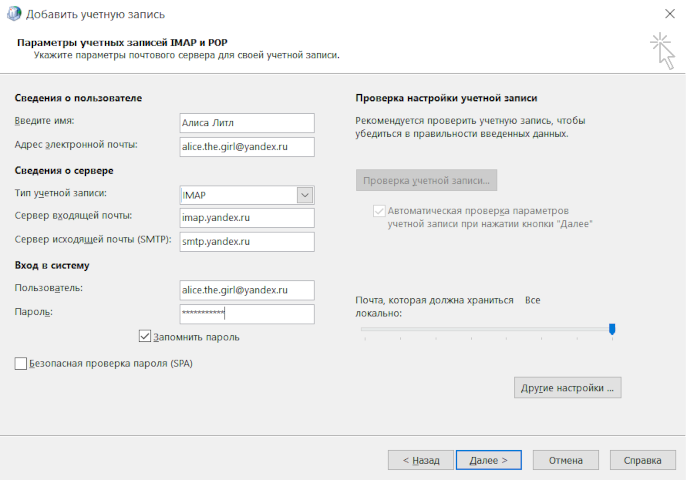
Task: Proceed by clicking Далее
Action: (488, 460)
